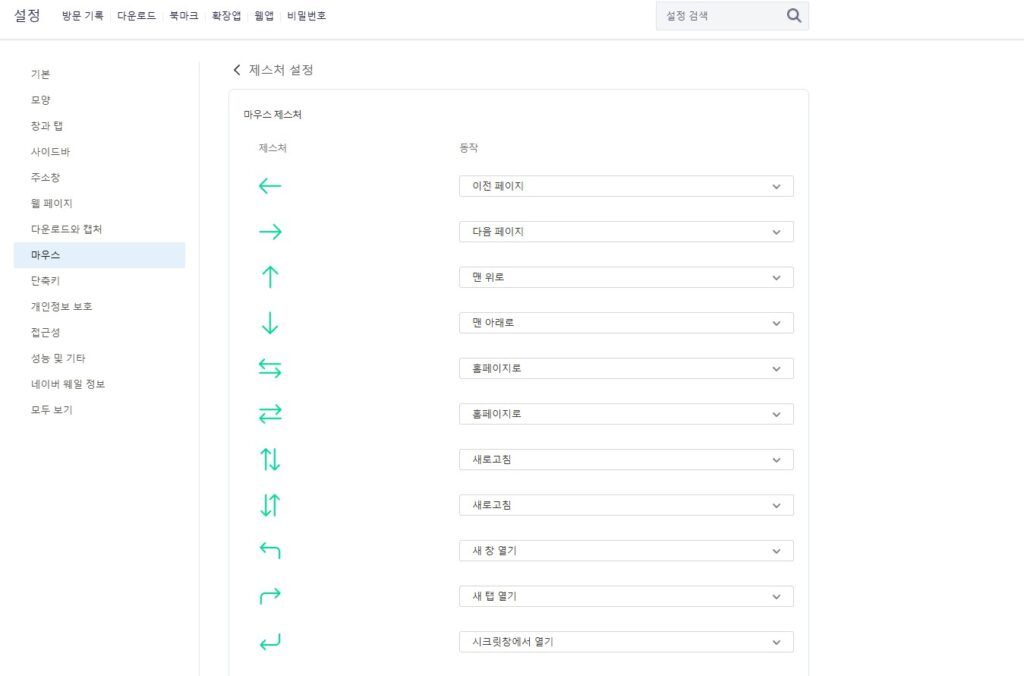Click the 제스처 설정 heading link
Screen dimensions: 1024x676
click(281, 70)
